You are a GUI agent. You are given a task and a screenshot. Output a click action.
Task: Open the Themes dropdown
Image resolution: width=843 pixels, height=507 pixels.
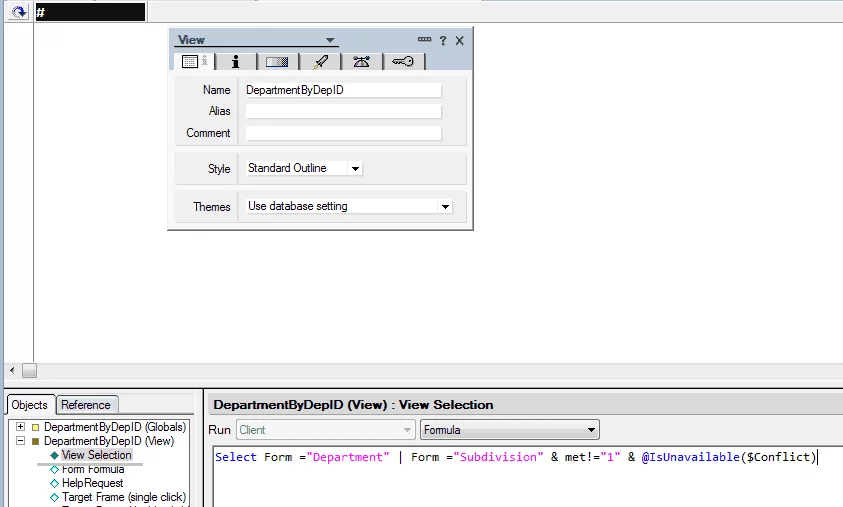(x=445, y=207)
